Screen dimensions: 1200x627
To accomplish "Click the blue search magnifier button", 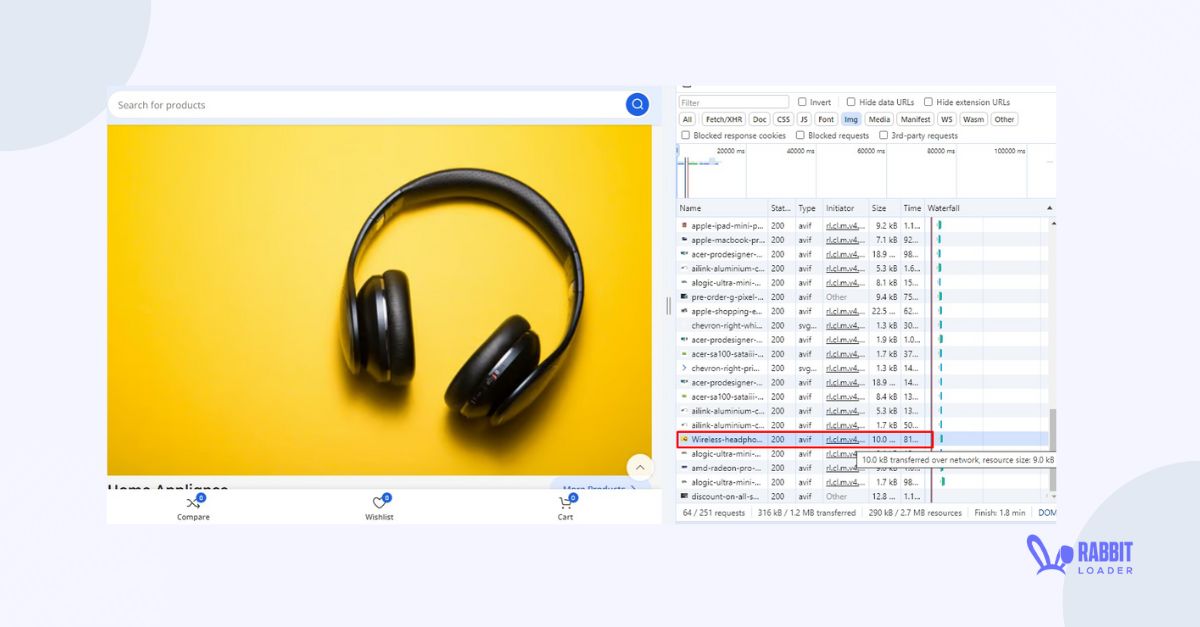I will click(x=637, y=104).
